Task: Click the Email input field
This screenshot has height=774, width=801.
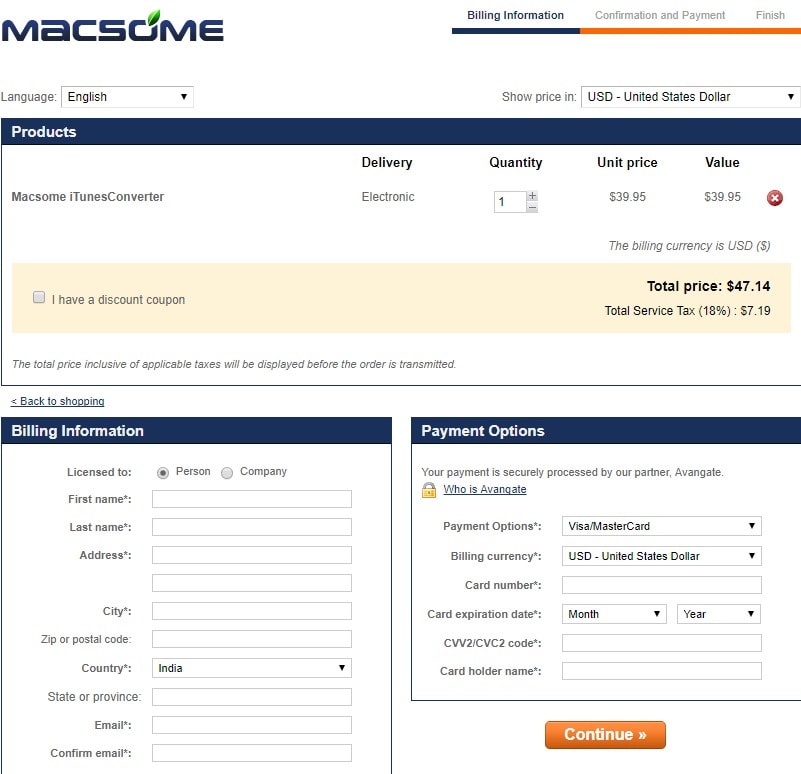Action: (x=252, y=725)
